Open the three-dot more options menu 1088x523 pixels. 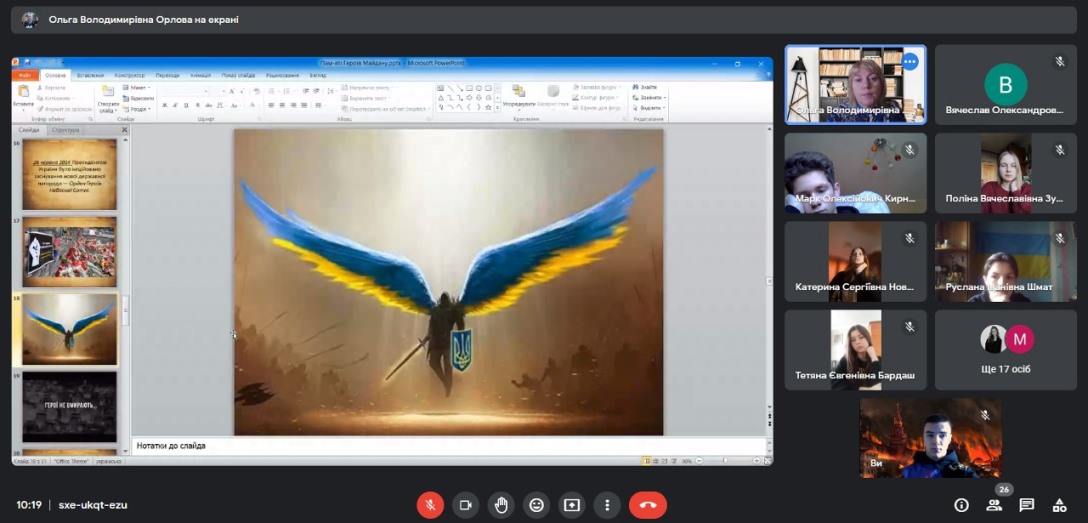tap(606, 505)
